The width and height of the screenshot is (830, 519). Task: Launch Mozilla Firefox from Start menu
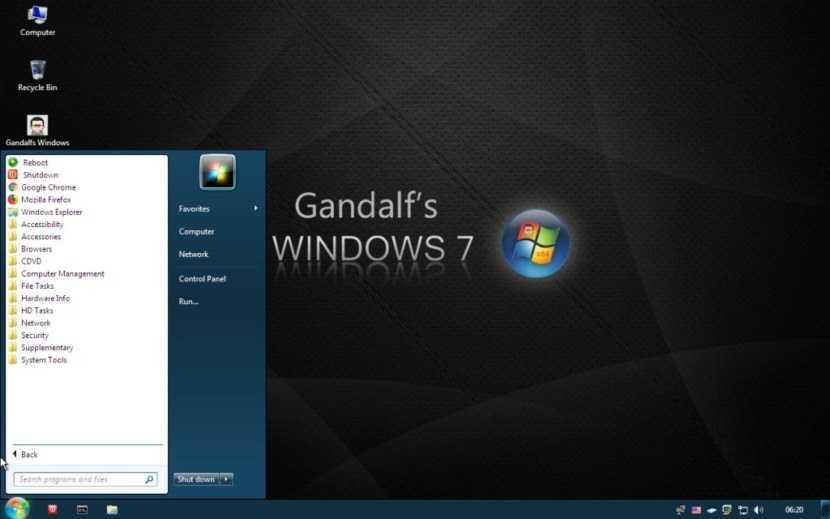click(x=46, y=200)
